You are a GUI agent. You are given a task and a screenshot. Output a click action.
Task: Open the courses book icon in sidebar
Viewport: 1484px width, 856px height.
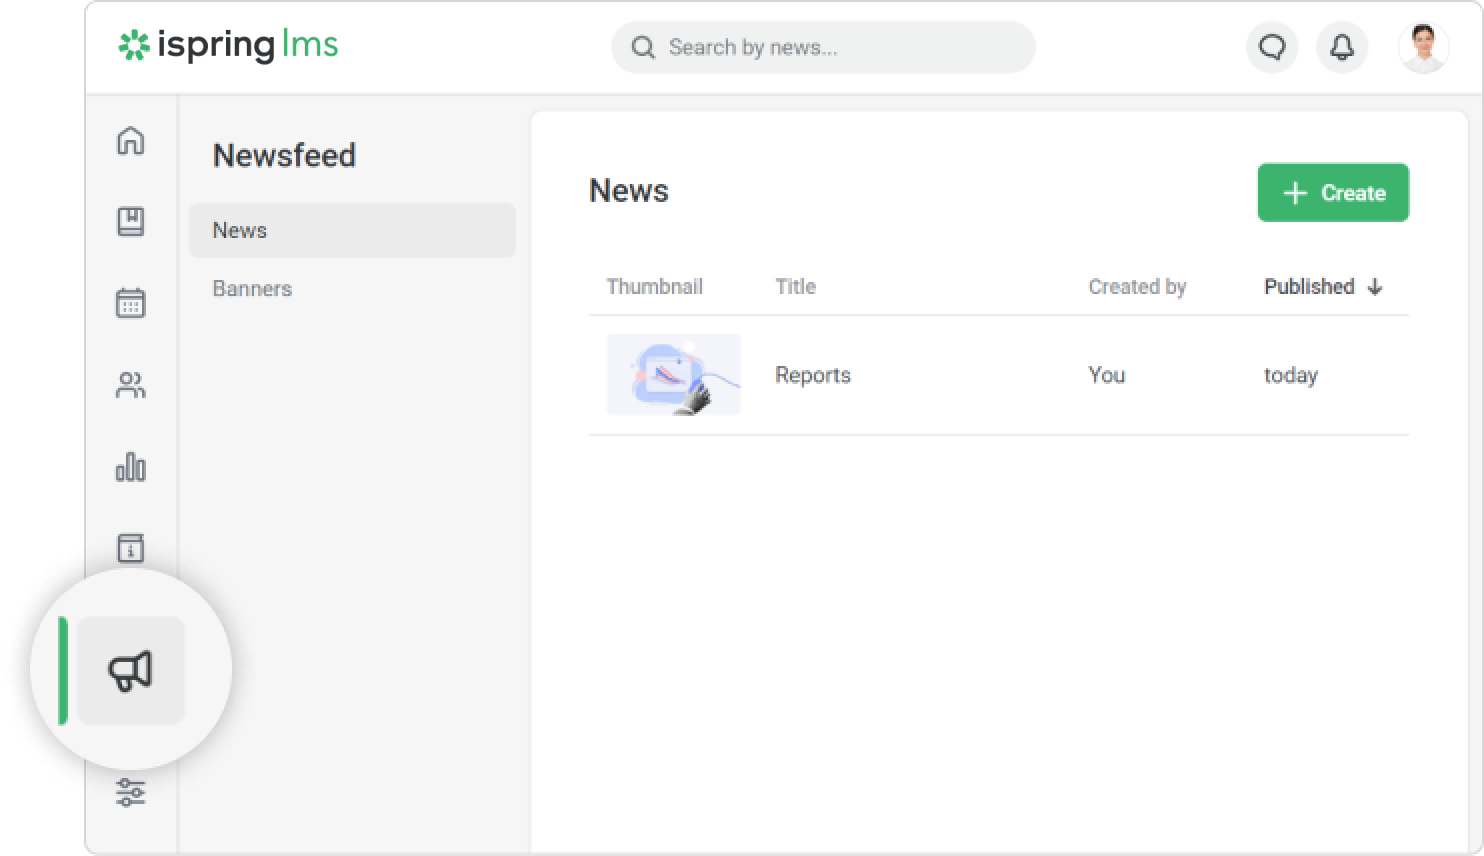pos(131,222)
